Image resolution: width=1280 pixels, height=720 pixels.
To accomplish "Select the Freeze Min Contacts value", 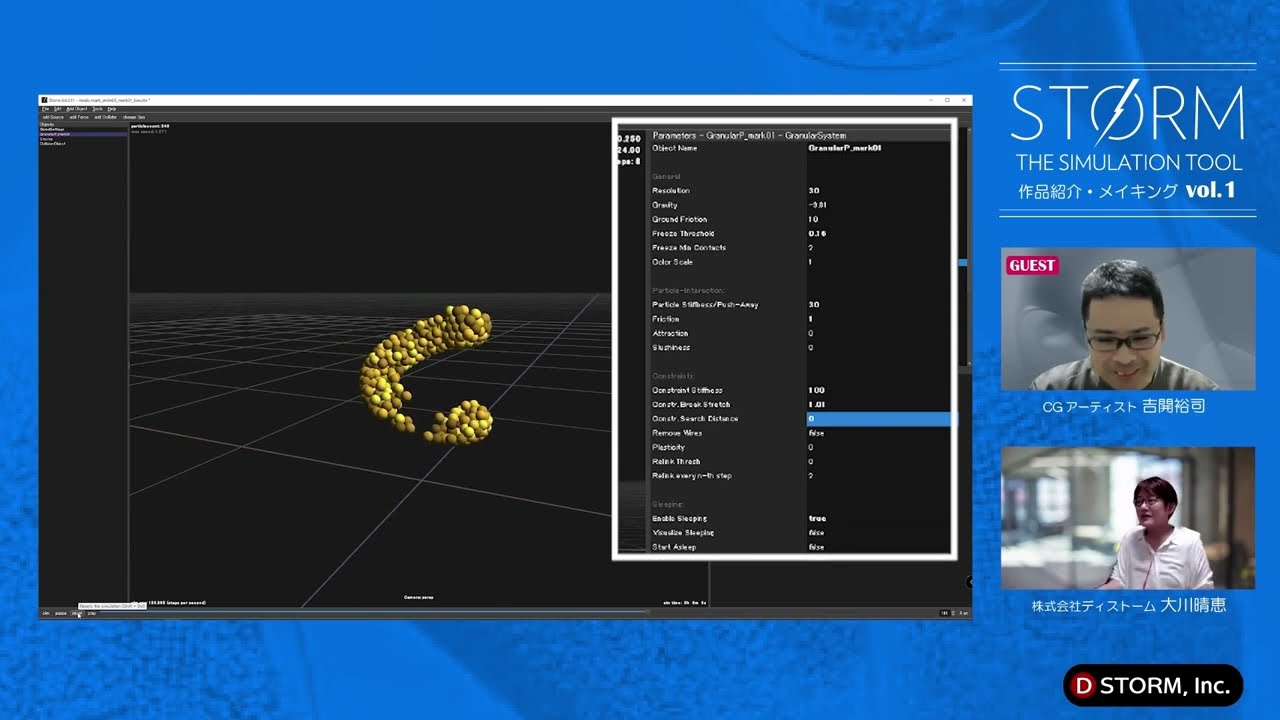I will click(x=880, y=248).
